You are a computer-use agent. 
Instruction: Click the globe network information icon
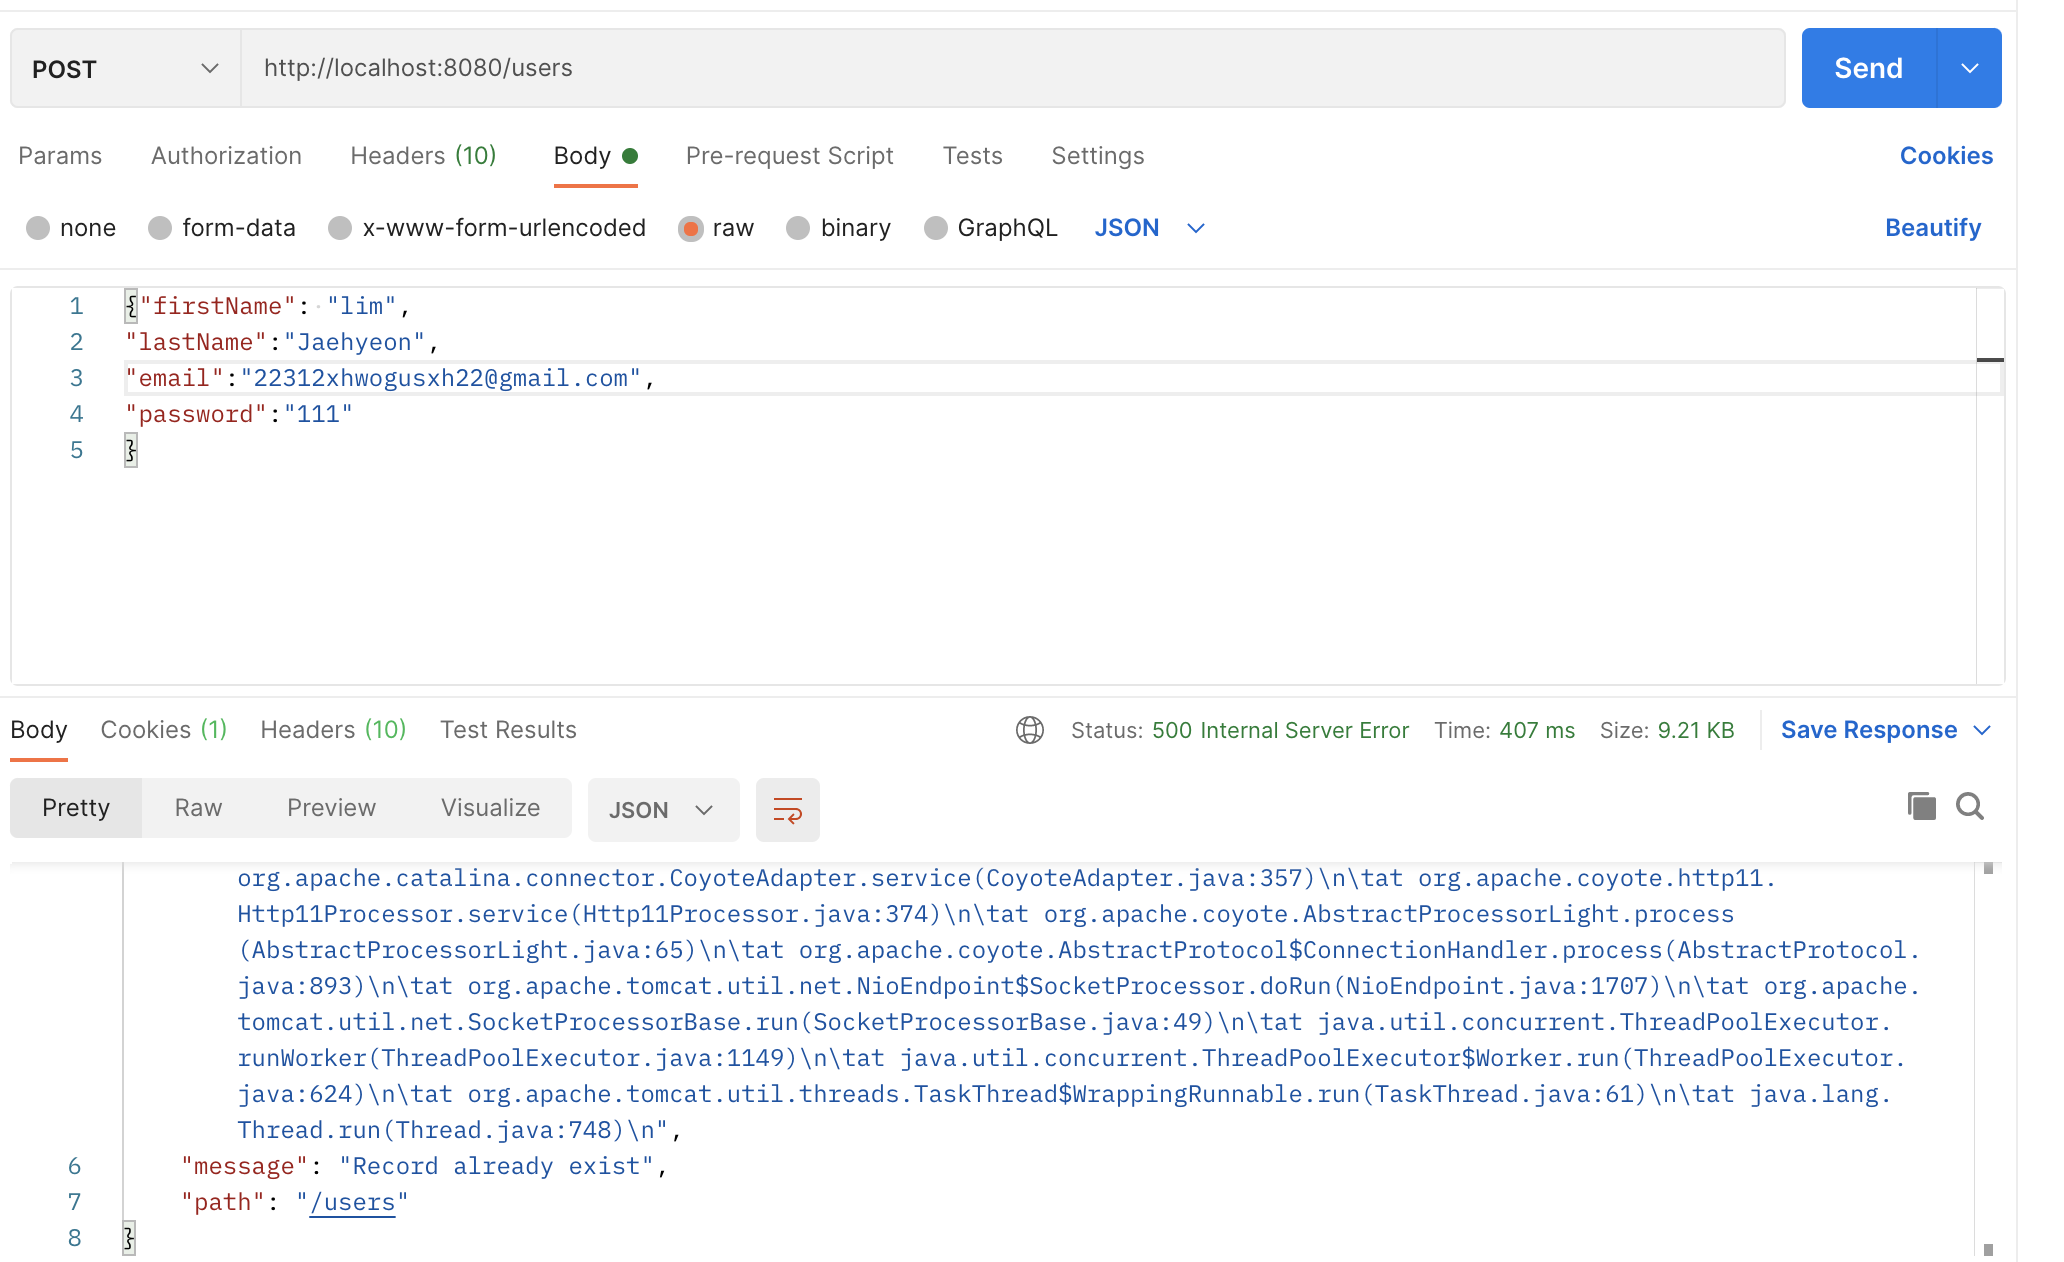pyautogui.click(x=1030, y=730)
